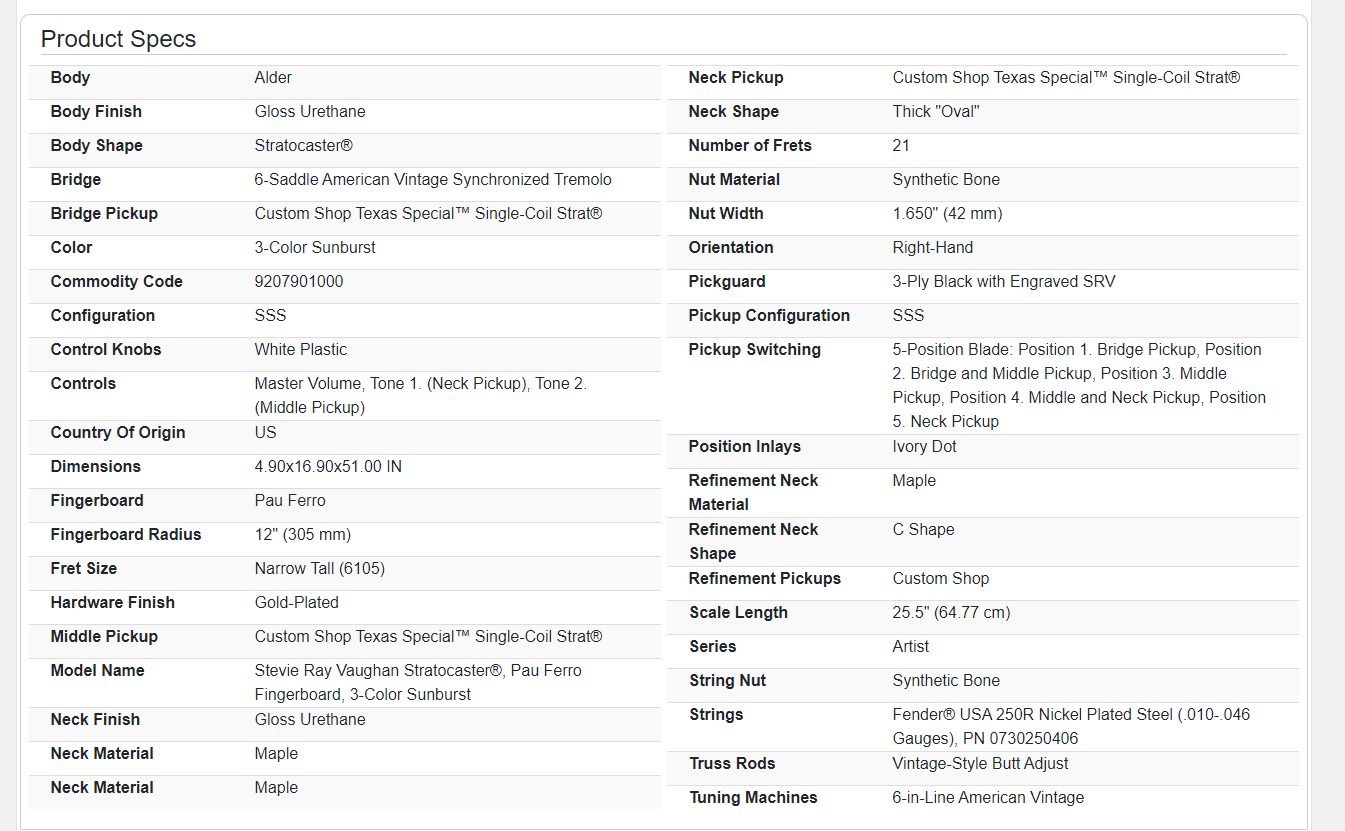Click the commodity code 9207901000
This screenshot has width=1345, height=831.
click(x=298, y=282)
